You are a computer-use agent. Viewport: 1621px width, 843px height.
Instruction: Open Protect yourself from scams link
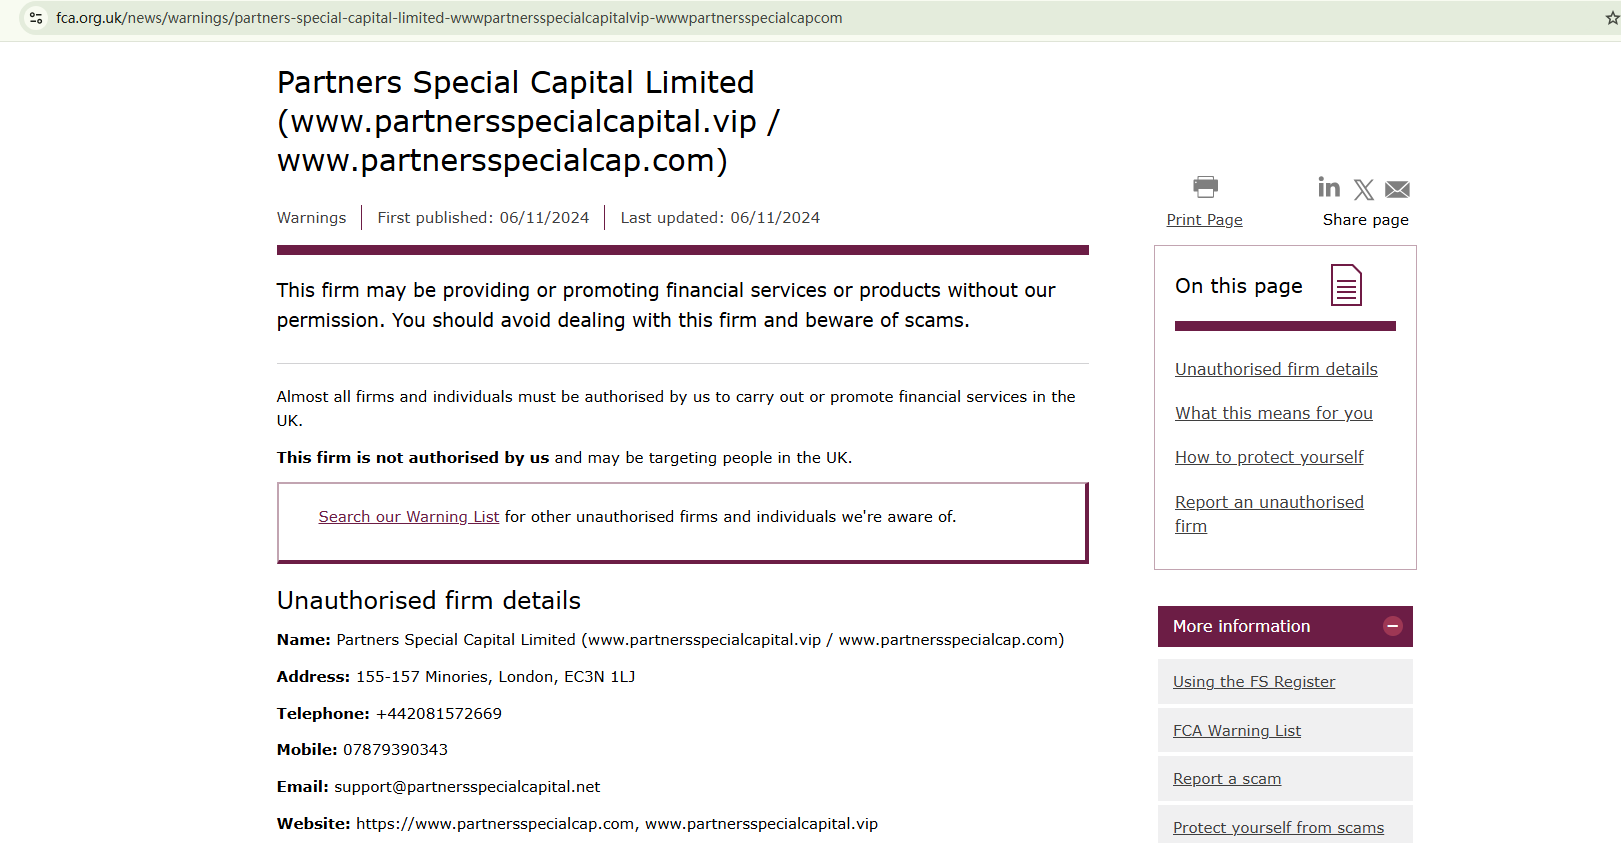1278,828
